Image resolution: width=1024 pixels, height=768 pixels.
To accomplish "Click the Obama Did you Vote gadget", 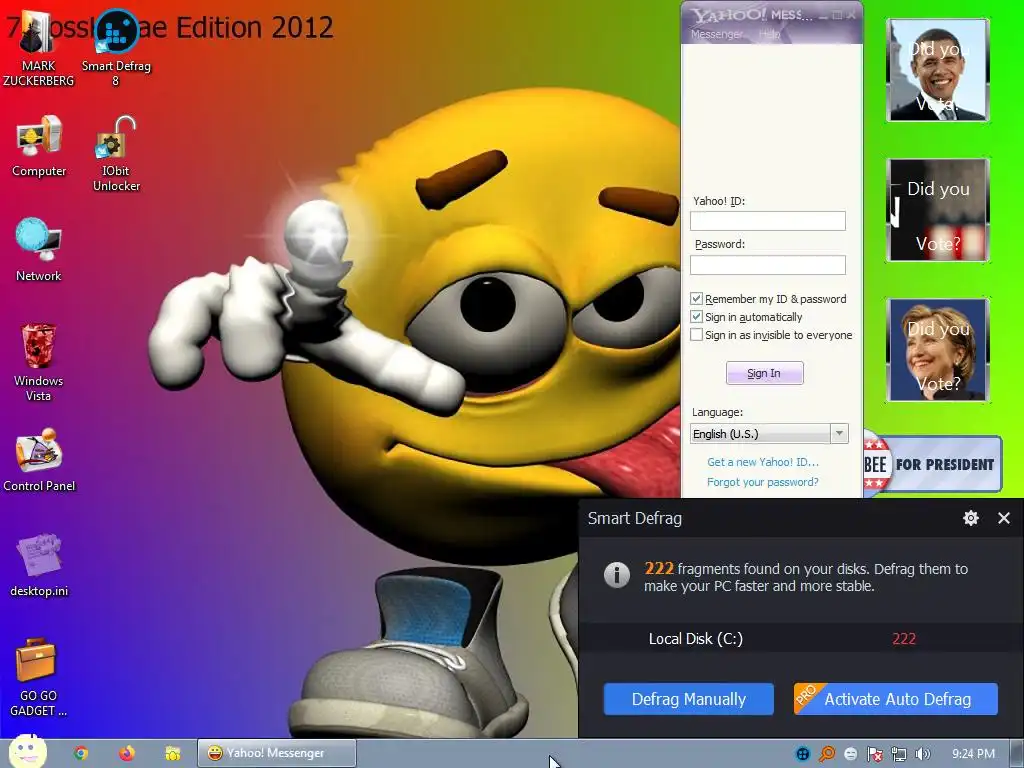I will pos(938,71).
